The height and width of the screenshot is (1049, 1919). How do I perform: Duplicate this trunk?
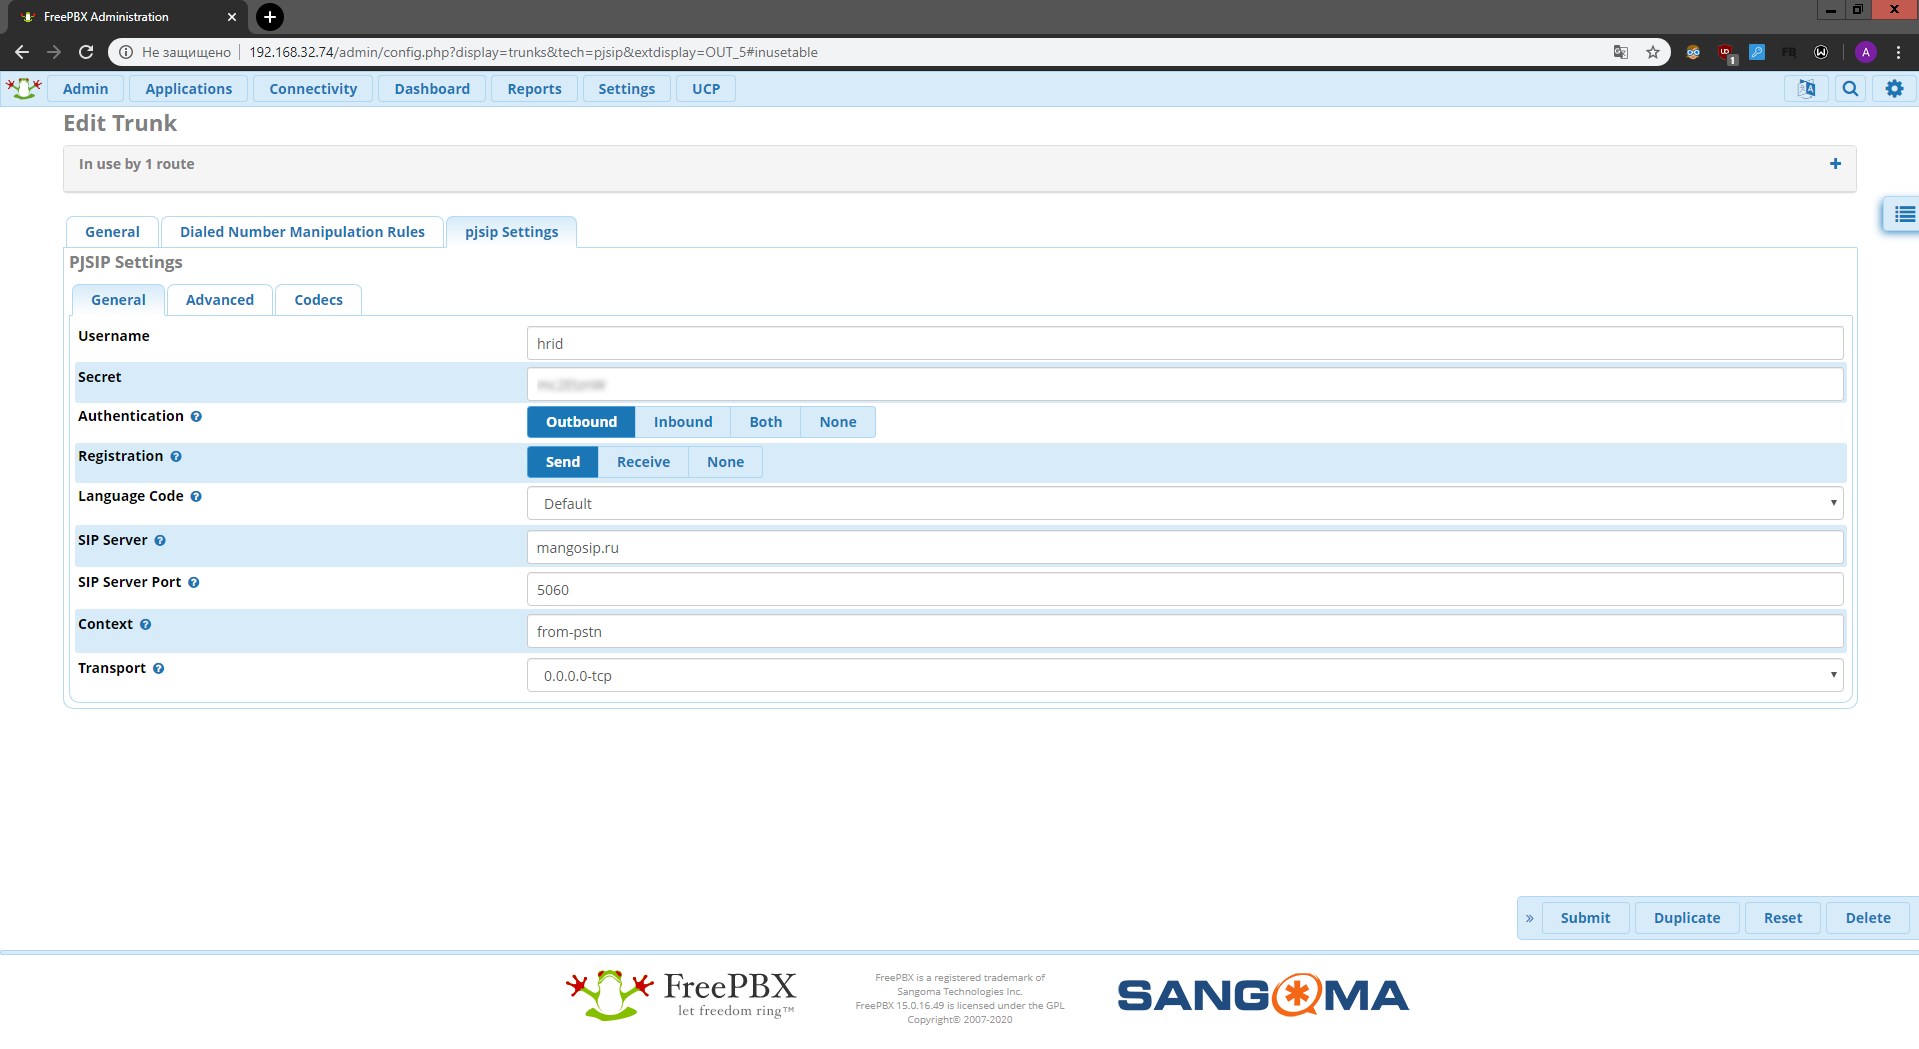(1687, 918)
